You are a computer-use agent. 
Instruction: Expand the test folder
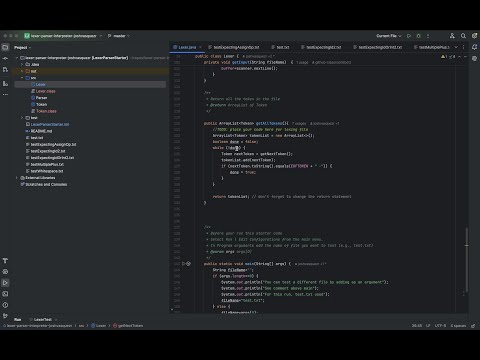[x=22, y=118]
